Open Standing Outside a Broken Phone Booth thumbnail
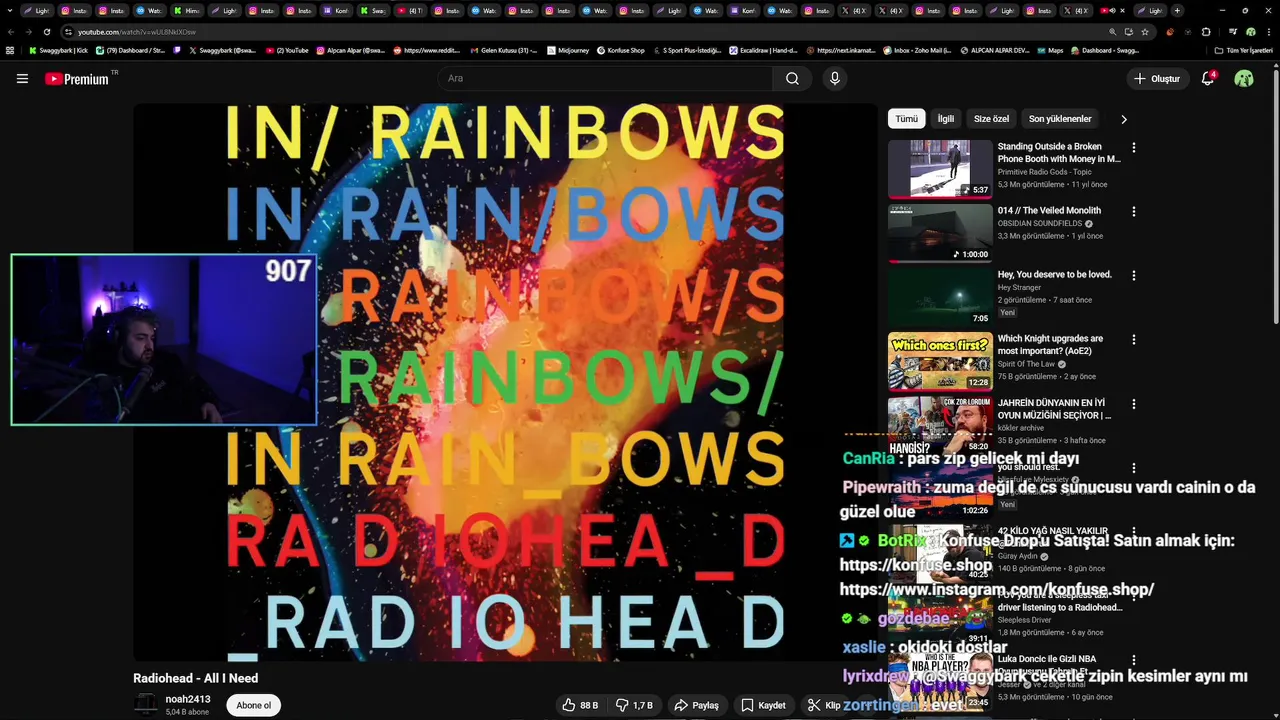Image resolution: width=1280 pixels, height=720 pixels. [940, 168]
